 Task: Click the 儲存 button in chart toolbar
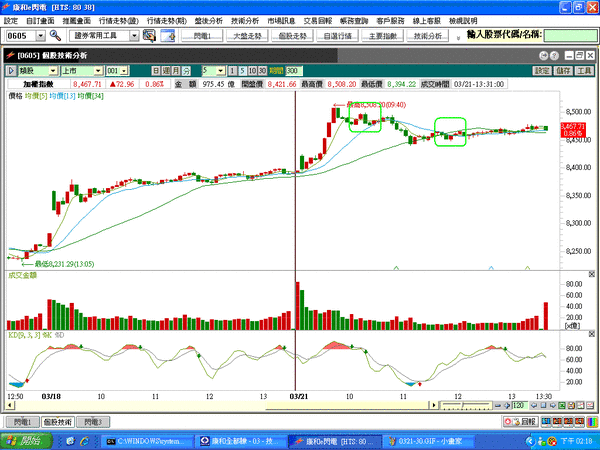click(x=563, y=71)
